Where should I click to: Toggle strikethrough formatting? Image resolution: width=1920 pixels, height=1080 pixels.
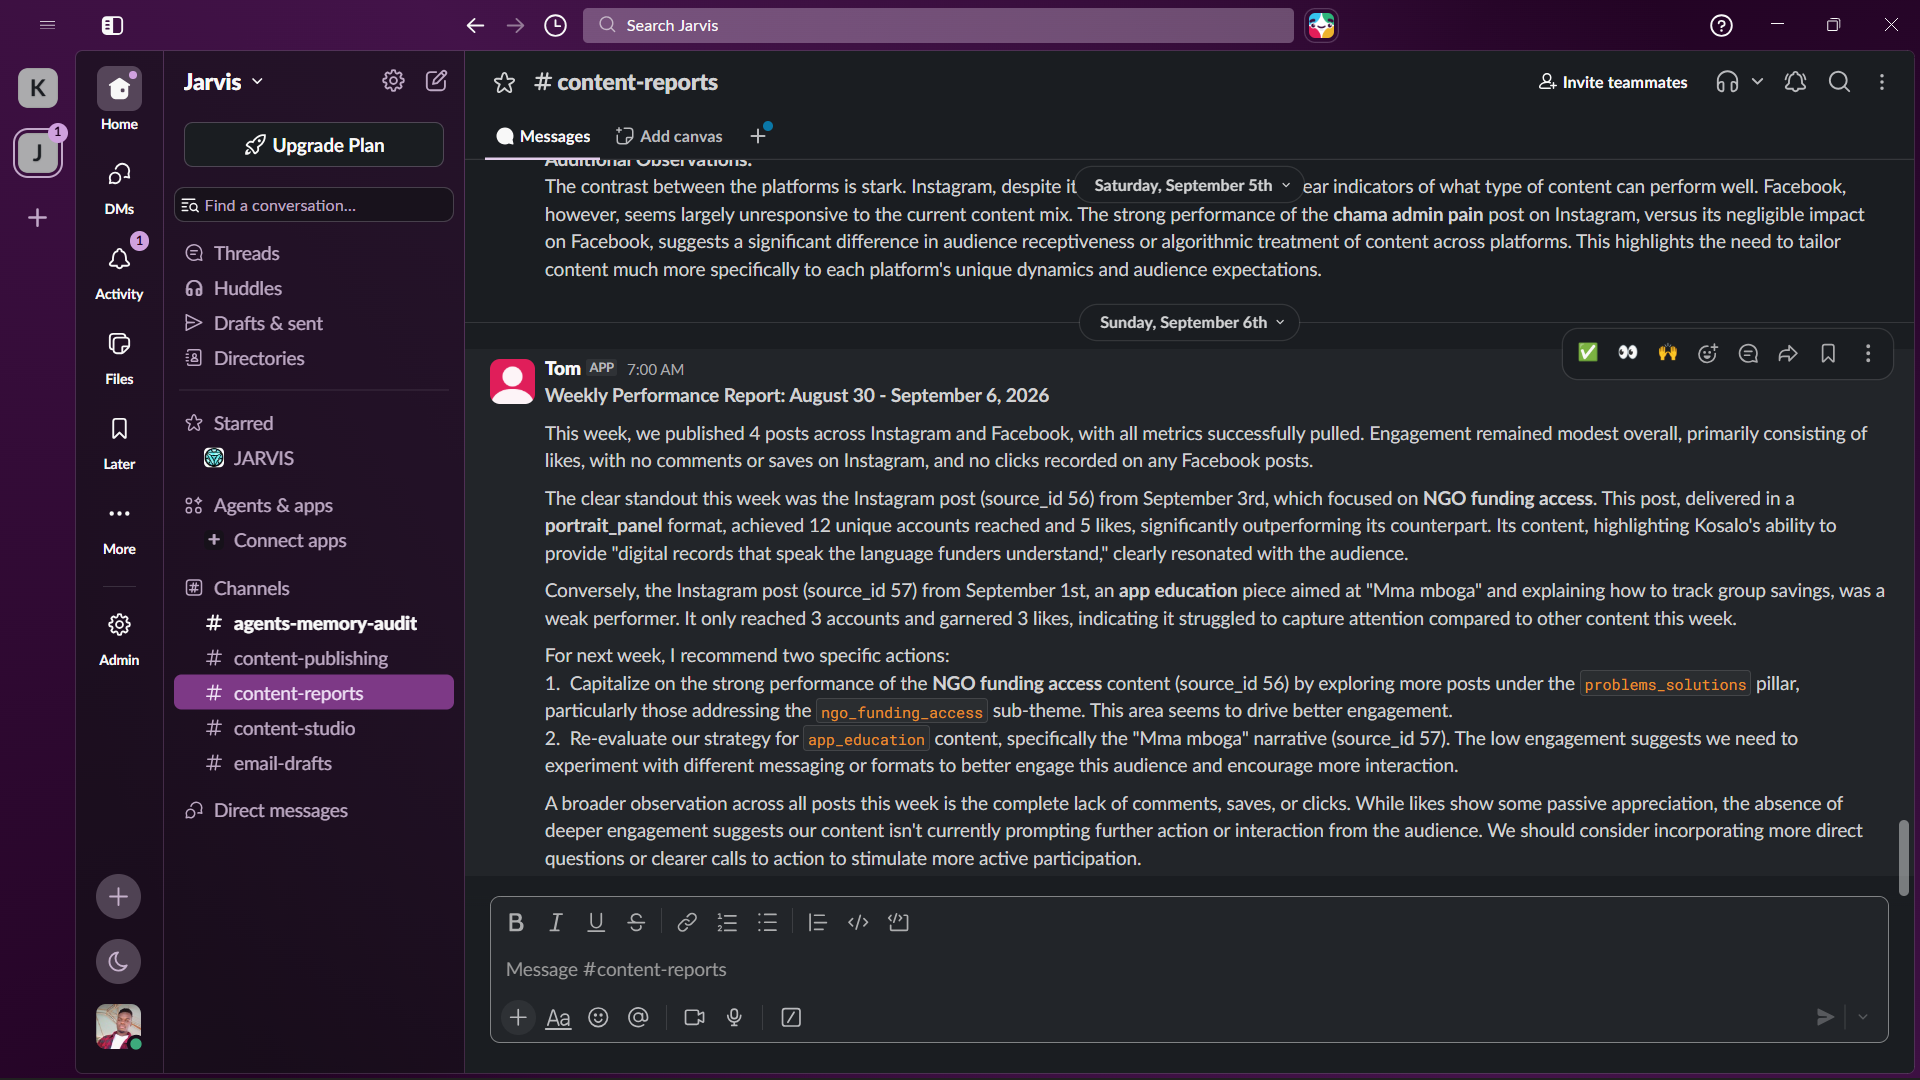click(636, 922)
